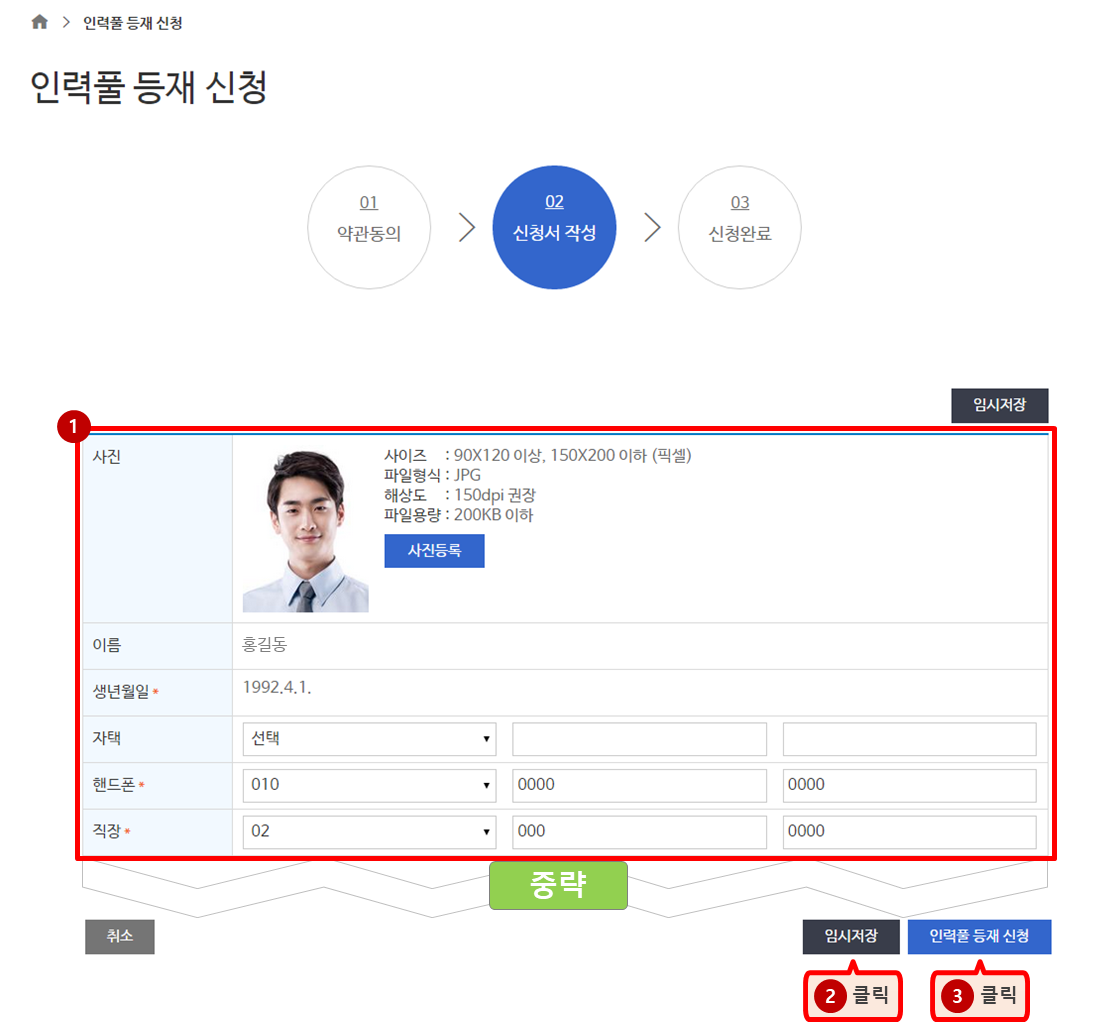Click bottom 임시저장 button beside 인력풀 등재 신청
Image resolution: width=1115 pixels, height=1022 pixels.
[x=851, y=937]
